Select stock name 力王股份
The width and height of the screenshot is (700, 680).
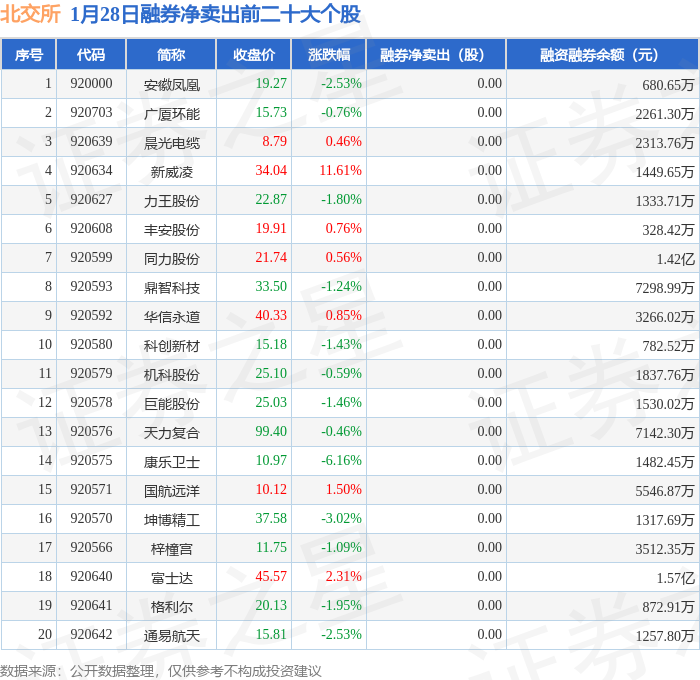[171, 201]
